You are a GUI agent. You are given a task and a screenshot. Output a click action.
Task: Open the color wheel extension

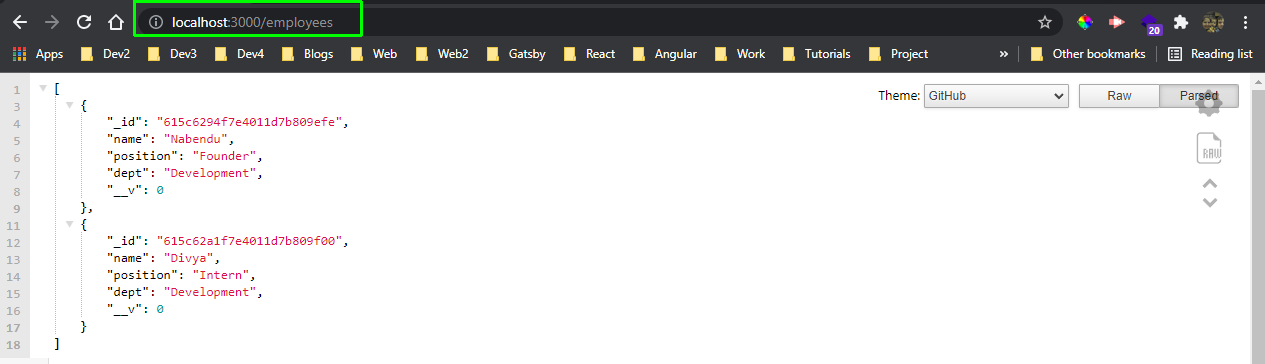click(x=1084, y=22)
